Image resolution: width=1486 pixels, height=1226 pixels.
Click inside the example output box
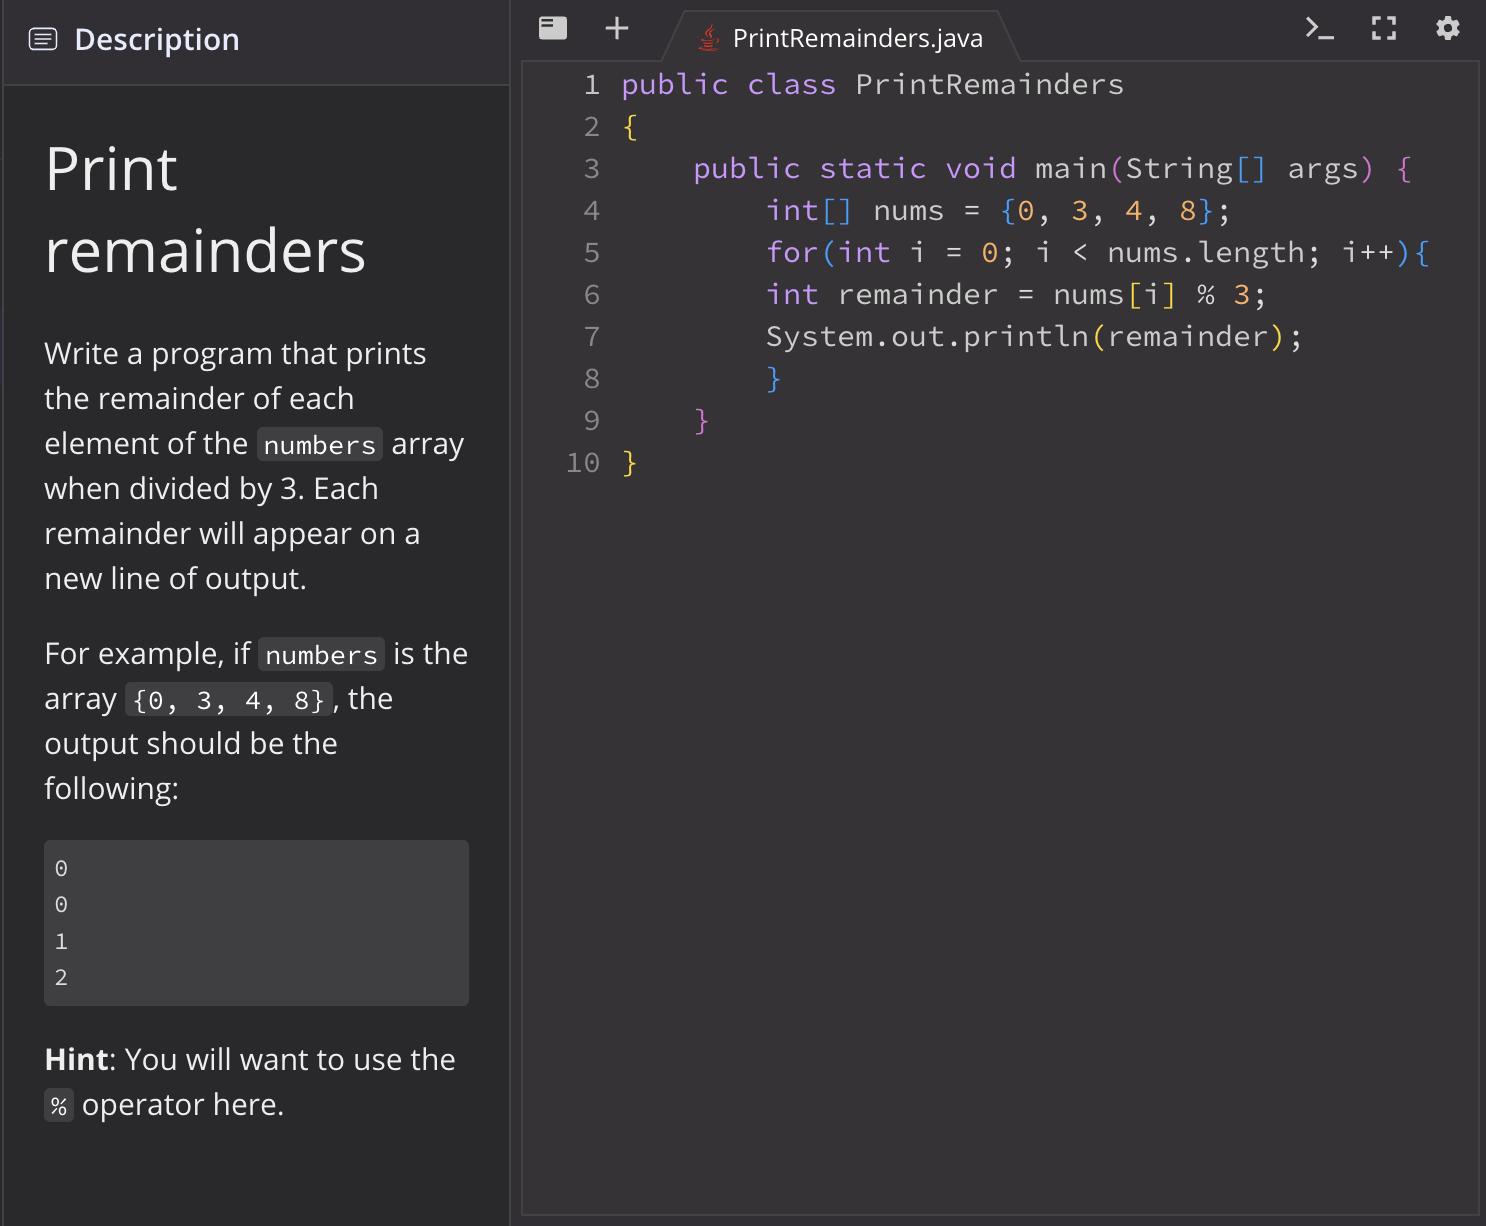pos(255,922)
